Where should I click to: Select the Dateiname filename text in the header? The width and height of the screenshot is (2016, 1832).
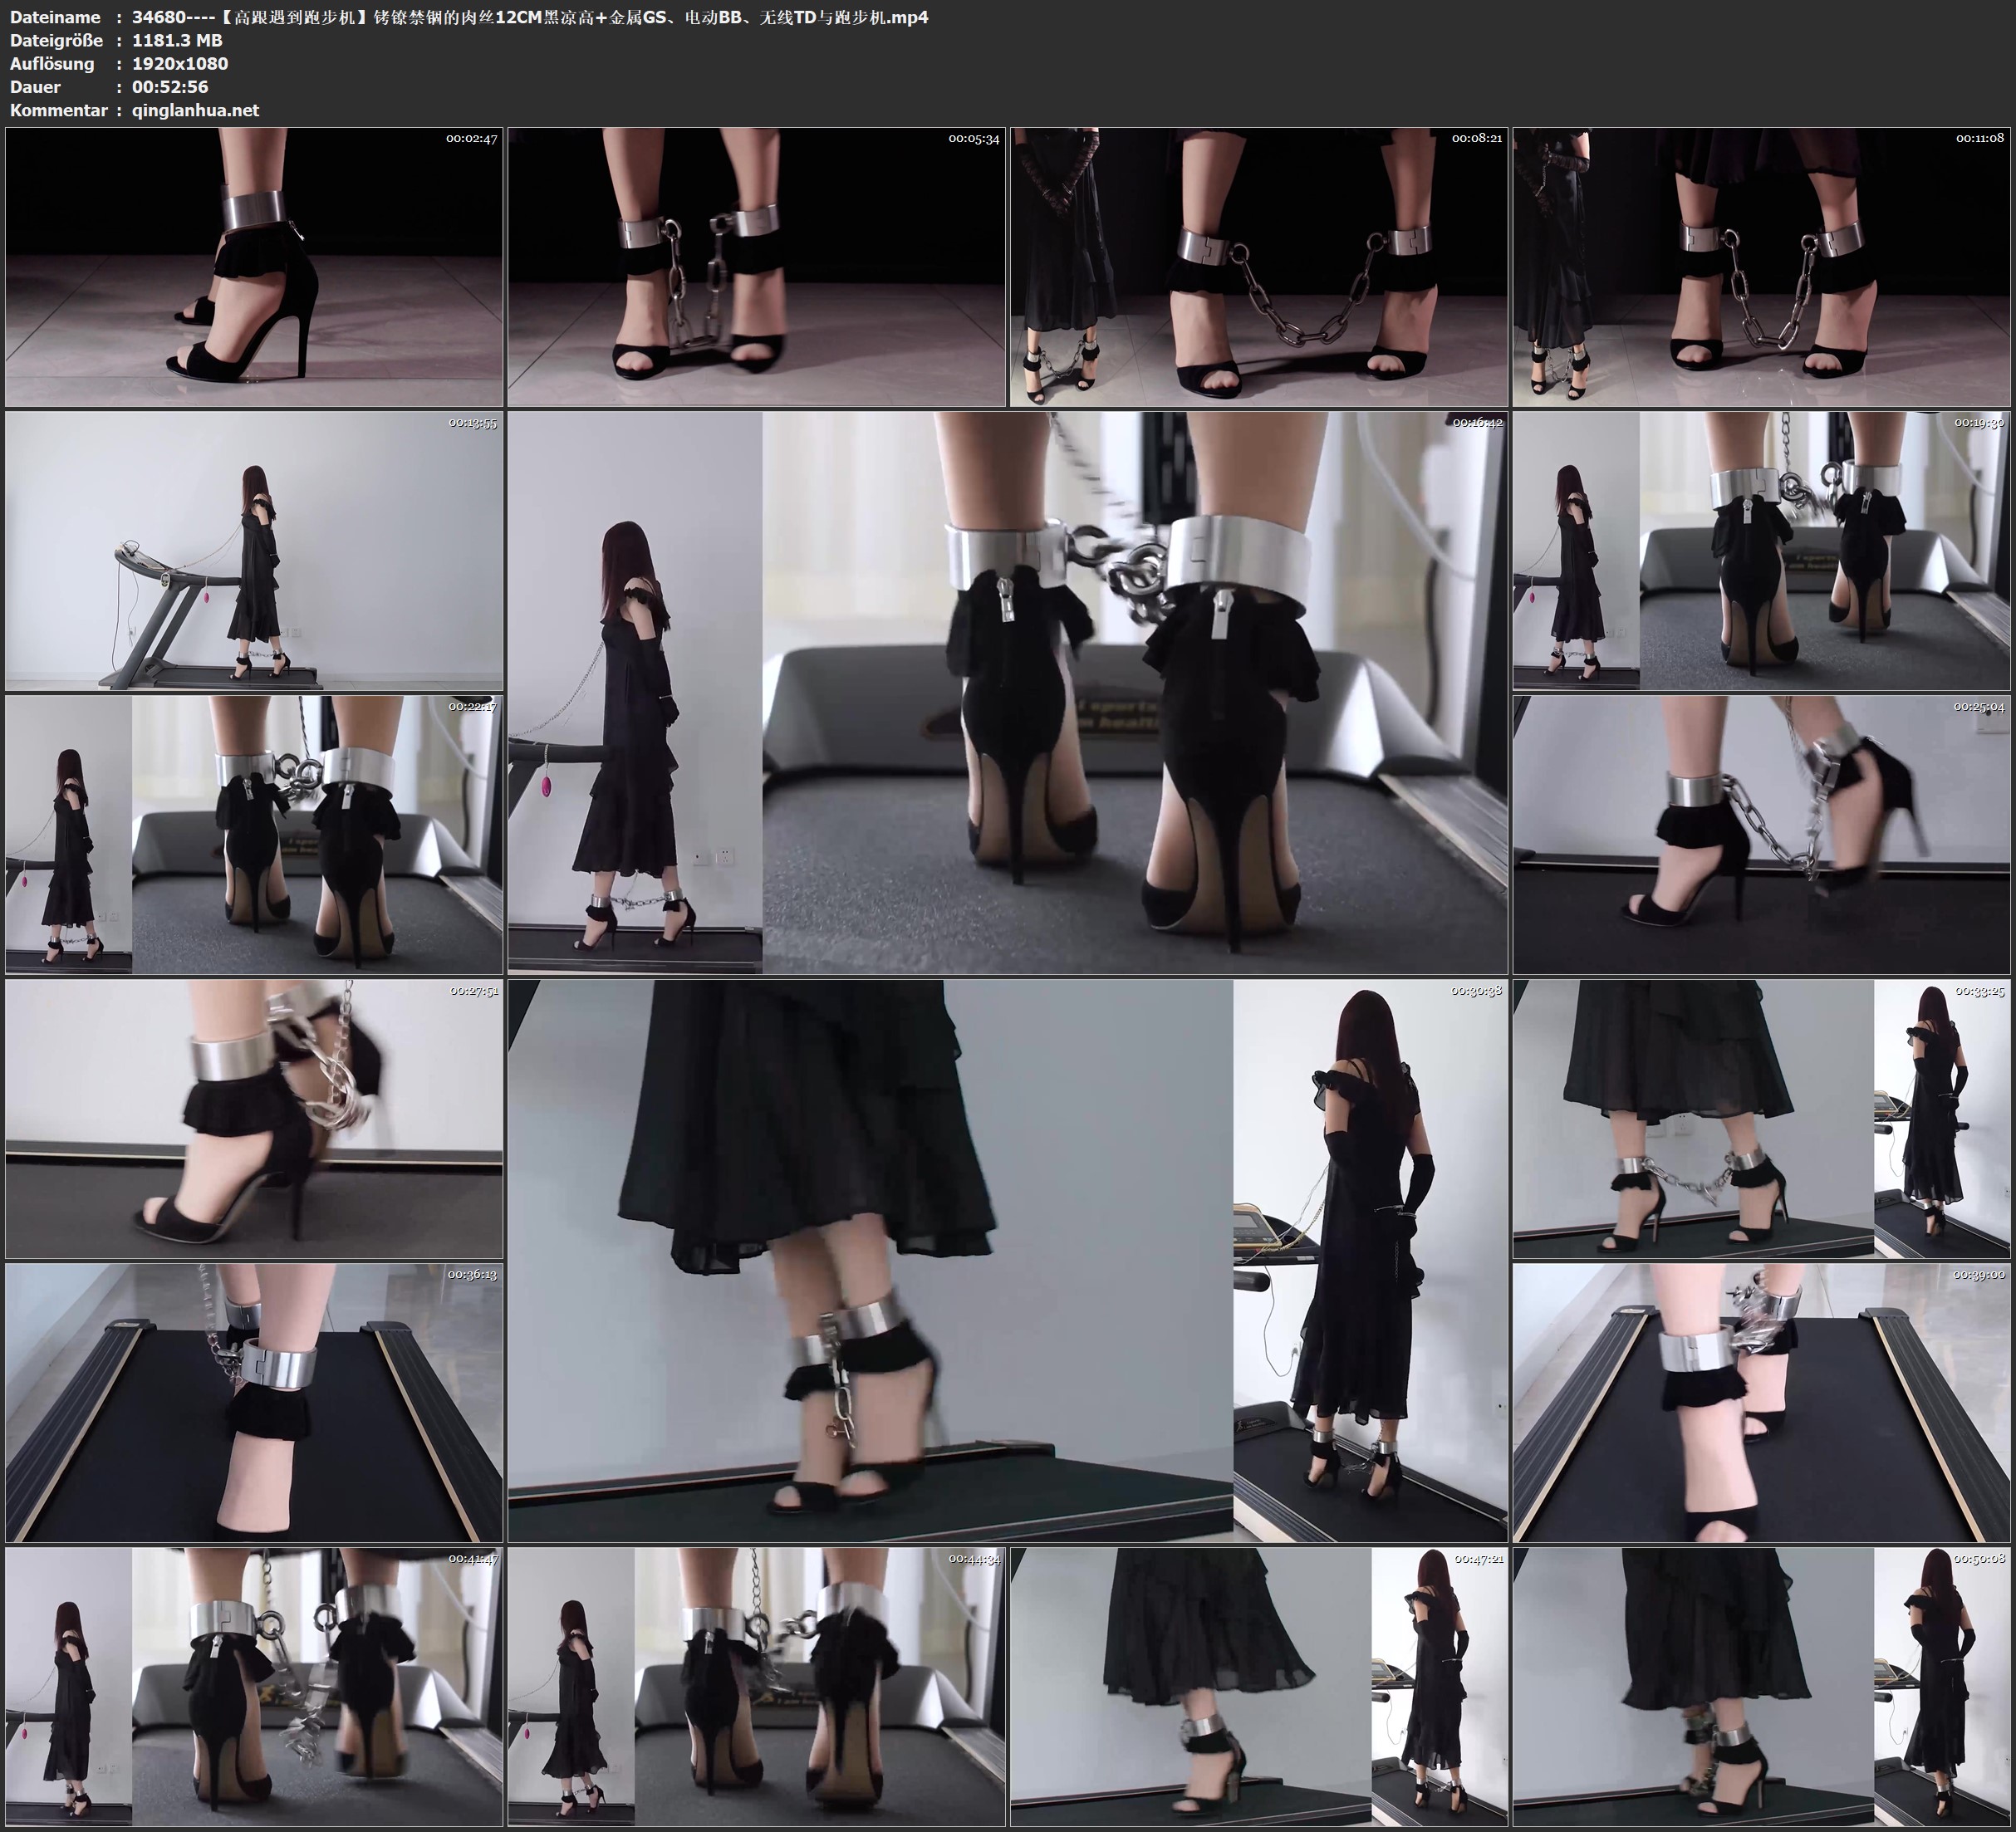click(530, 17)
